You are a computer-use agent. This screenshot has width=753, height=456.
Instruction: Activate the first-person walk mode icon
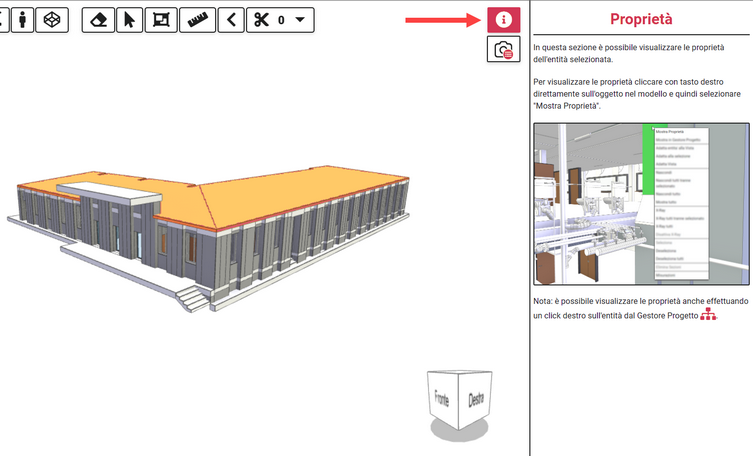click(x=23, y=20)
